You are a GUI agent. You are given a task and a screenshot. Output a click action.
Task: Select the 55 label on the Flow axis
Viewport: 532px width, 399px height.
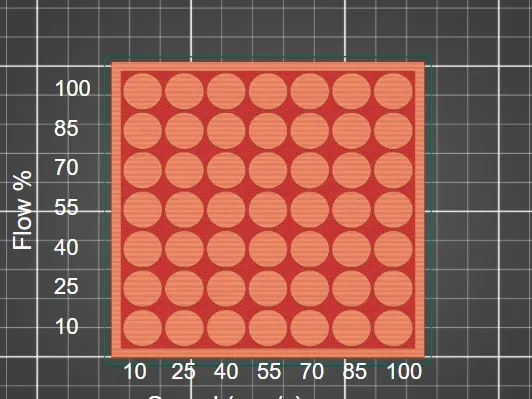(x=66, y=207)
